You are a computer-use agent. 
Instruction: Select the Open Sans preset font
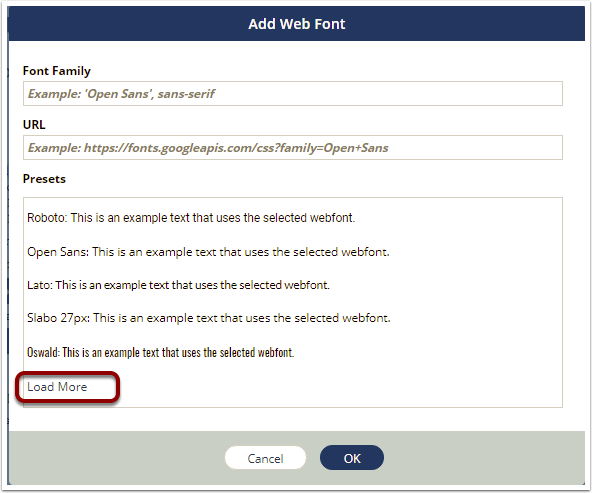[x=208, y=252]
